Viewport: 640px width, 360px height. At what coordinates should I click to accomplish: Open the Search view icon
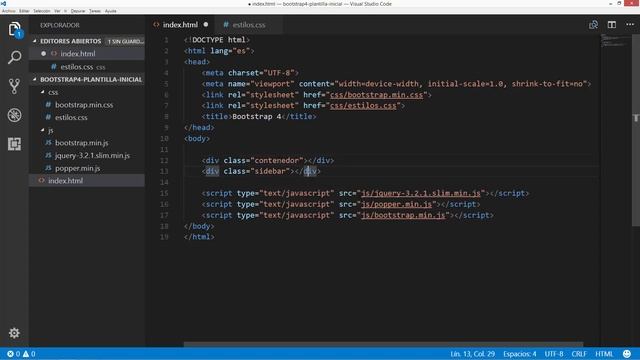coord(14,58)
